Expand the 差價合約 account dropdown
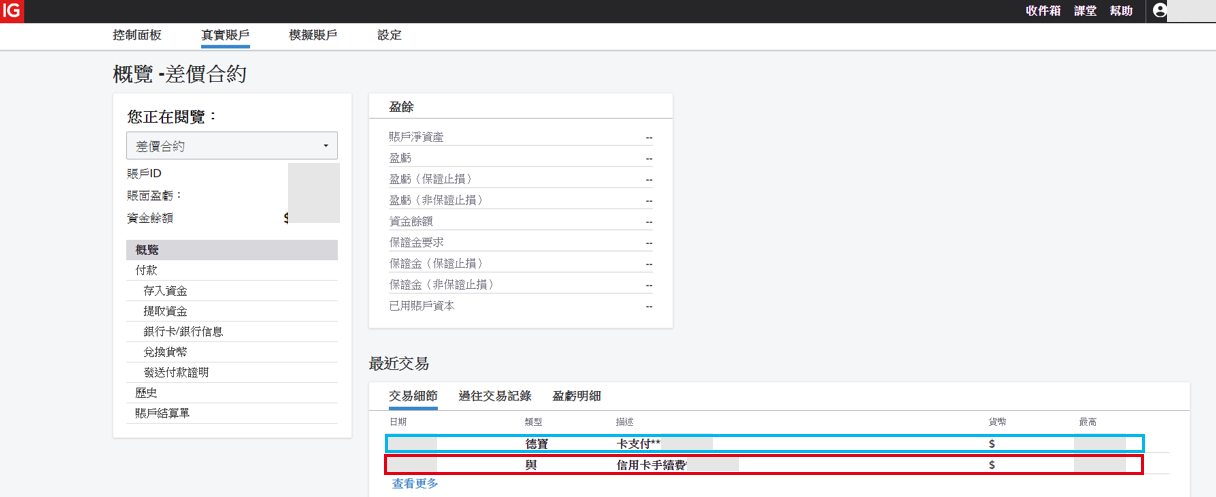Viewport: 1216px width, 497px height. coord(232,146)
